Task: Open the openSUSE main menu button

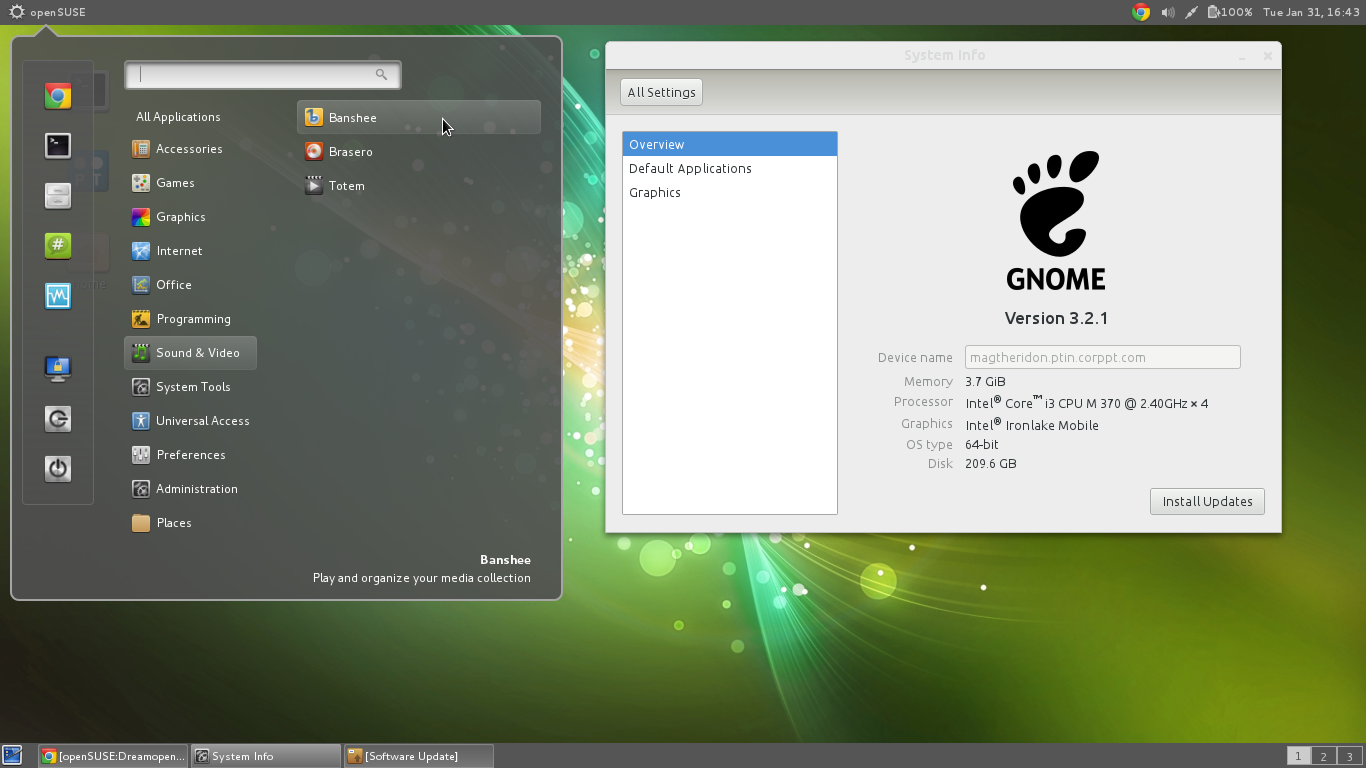Action: point(47,12)
